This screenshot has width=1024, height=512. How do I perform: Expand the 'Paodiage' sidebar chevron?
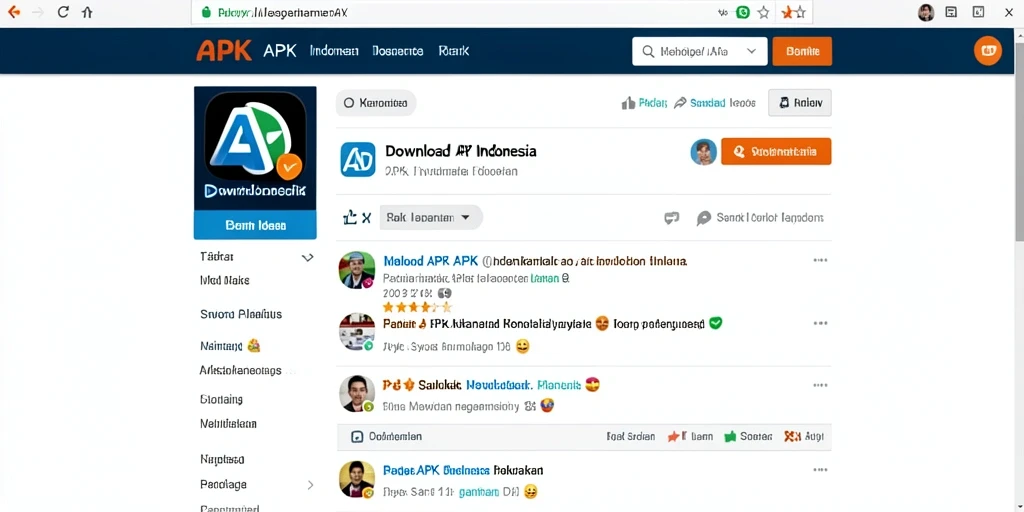pyautogui.click(x=310, y=485)
